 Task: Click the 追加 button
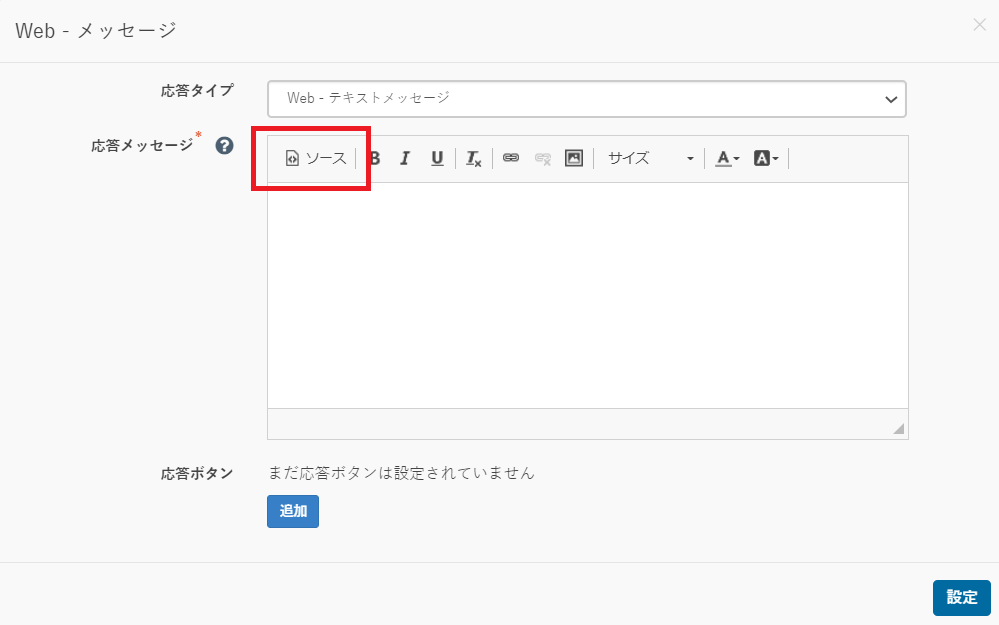pyautogui.click(x=293, y=511)
